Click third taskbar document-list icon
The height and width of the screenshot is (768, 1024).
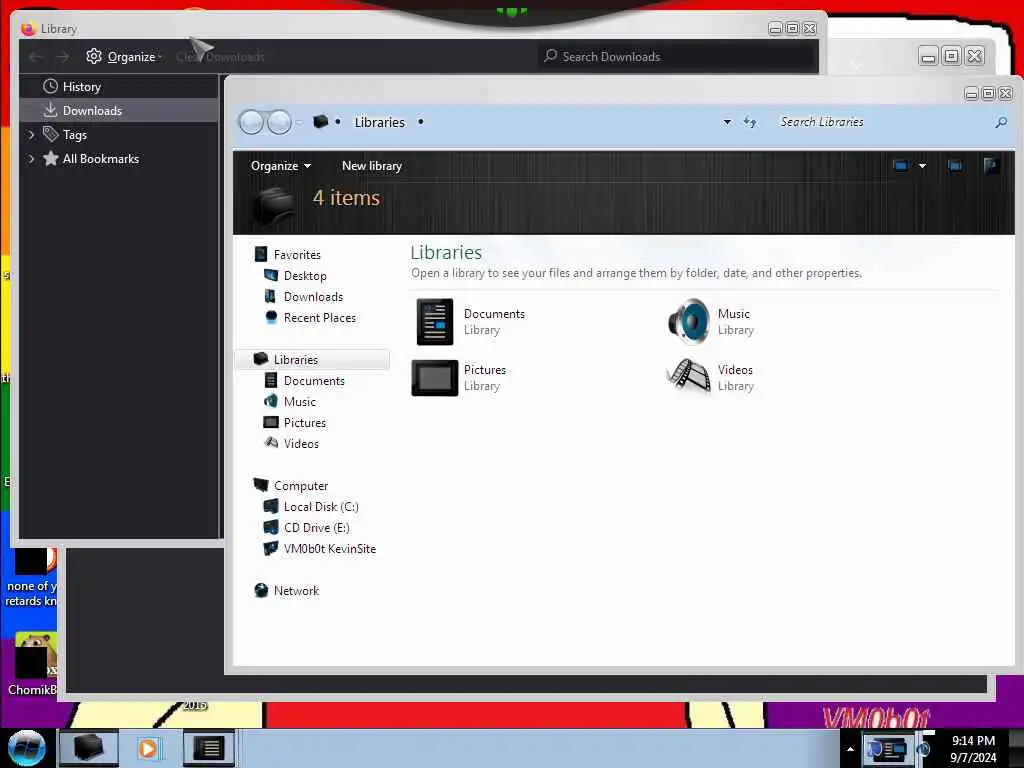(x=208, y=748)
